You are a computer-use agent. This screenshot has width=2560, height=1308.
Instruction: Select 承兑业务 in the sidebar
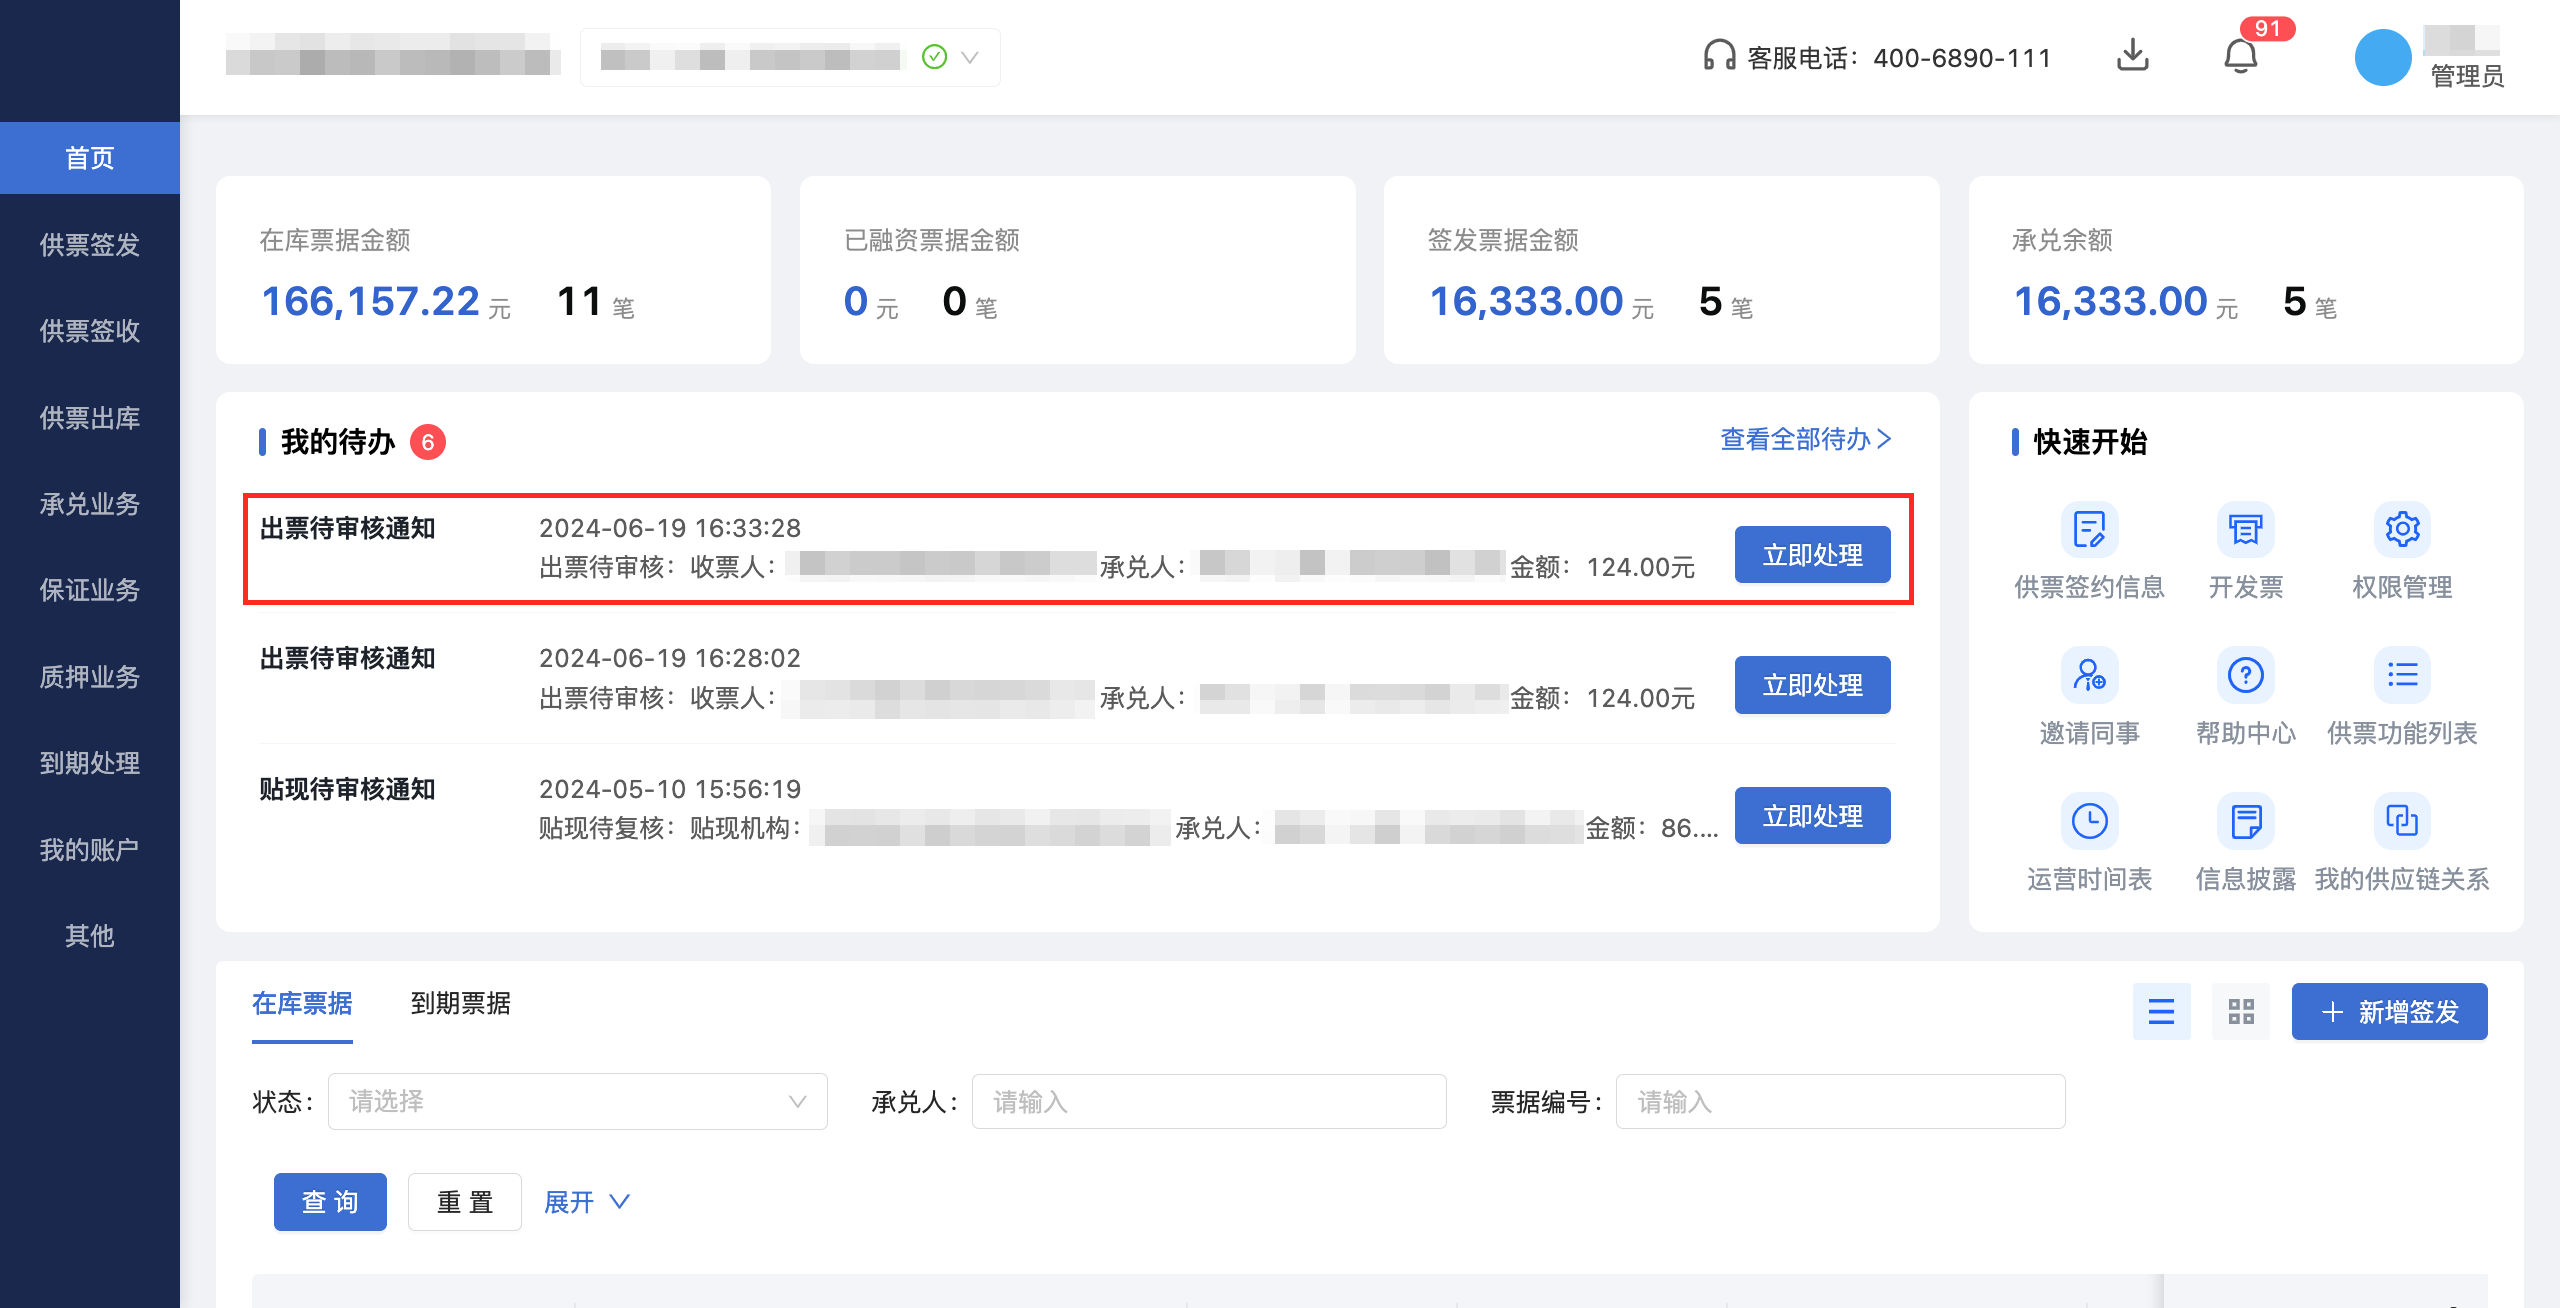(x=89, y=504)
